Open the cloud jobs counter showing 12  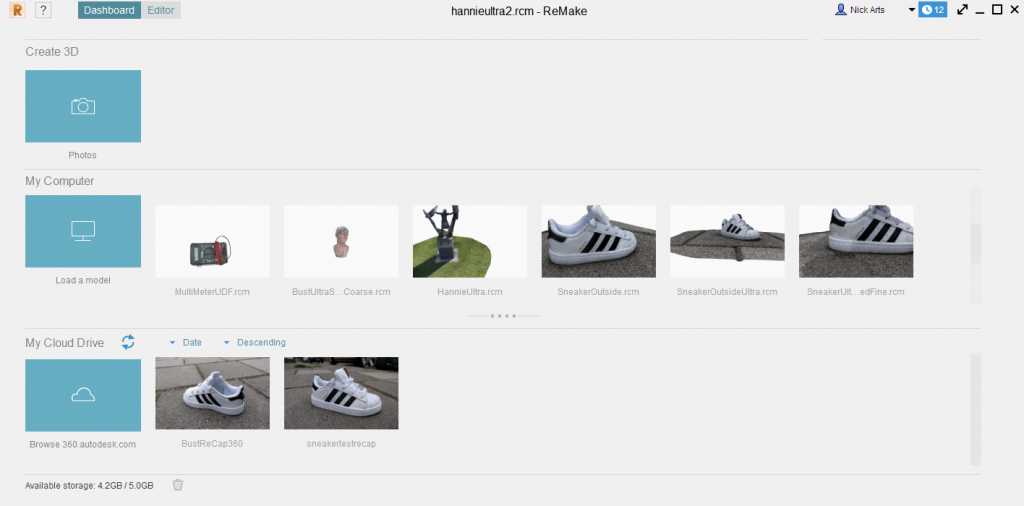pyautogui.click(x=933, y=10)
